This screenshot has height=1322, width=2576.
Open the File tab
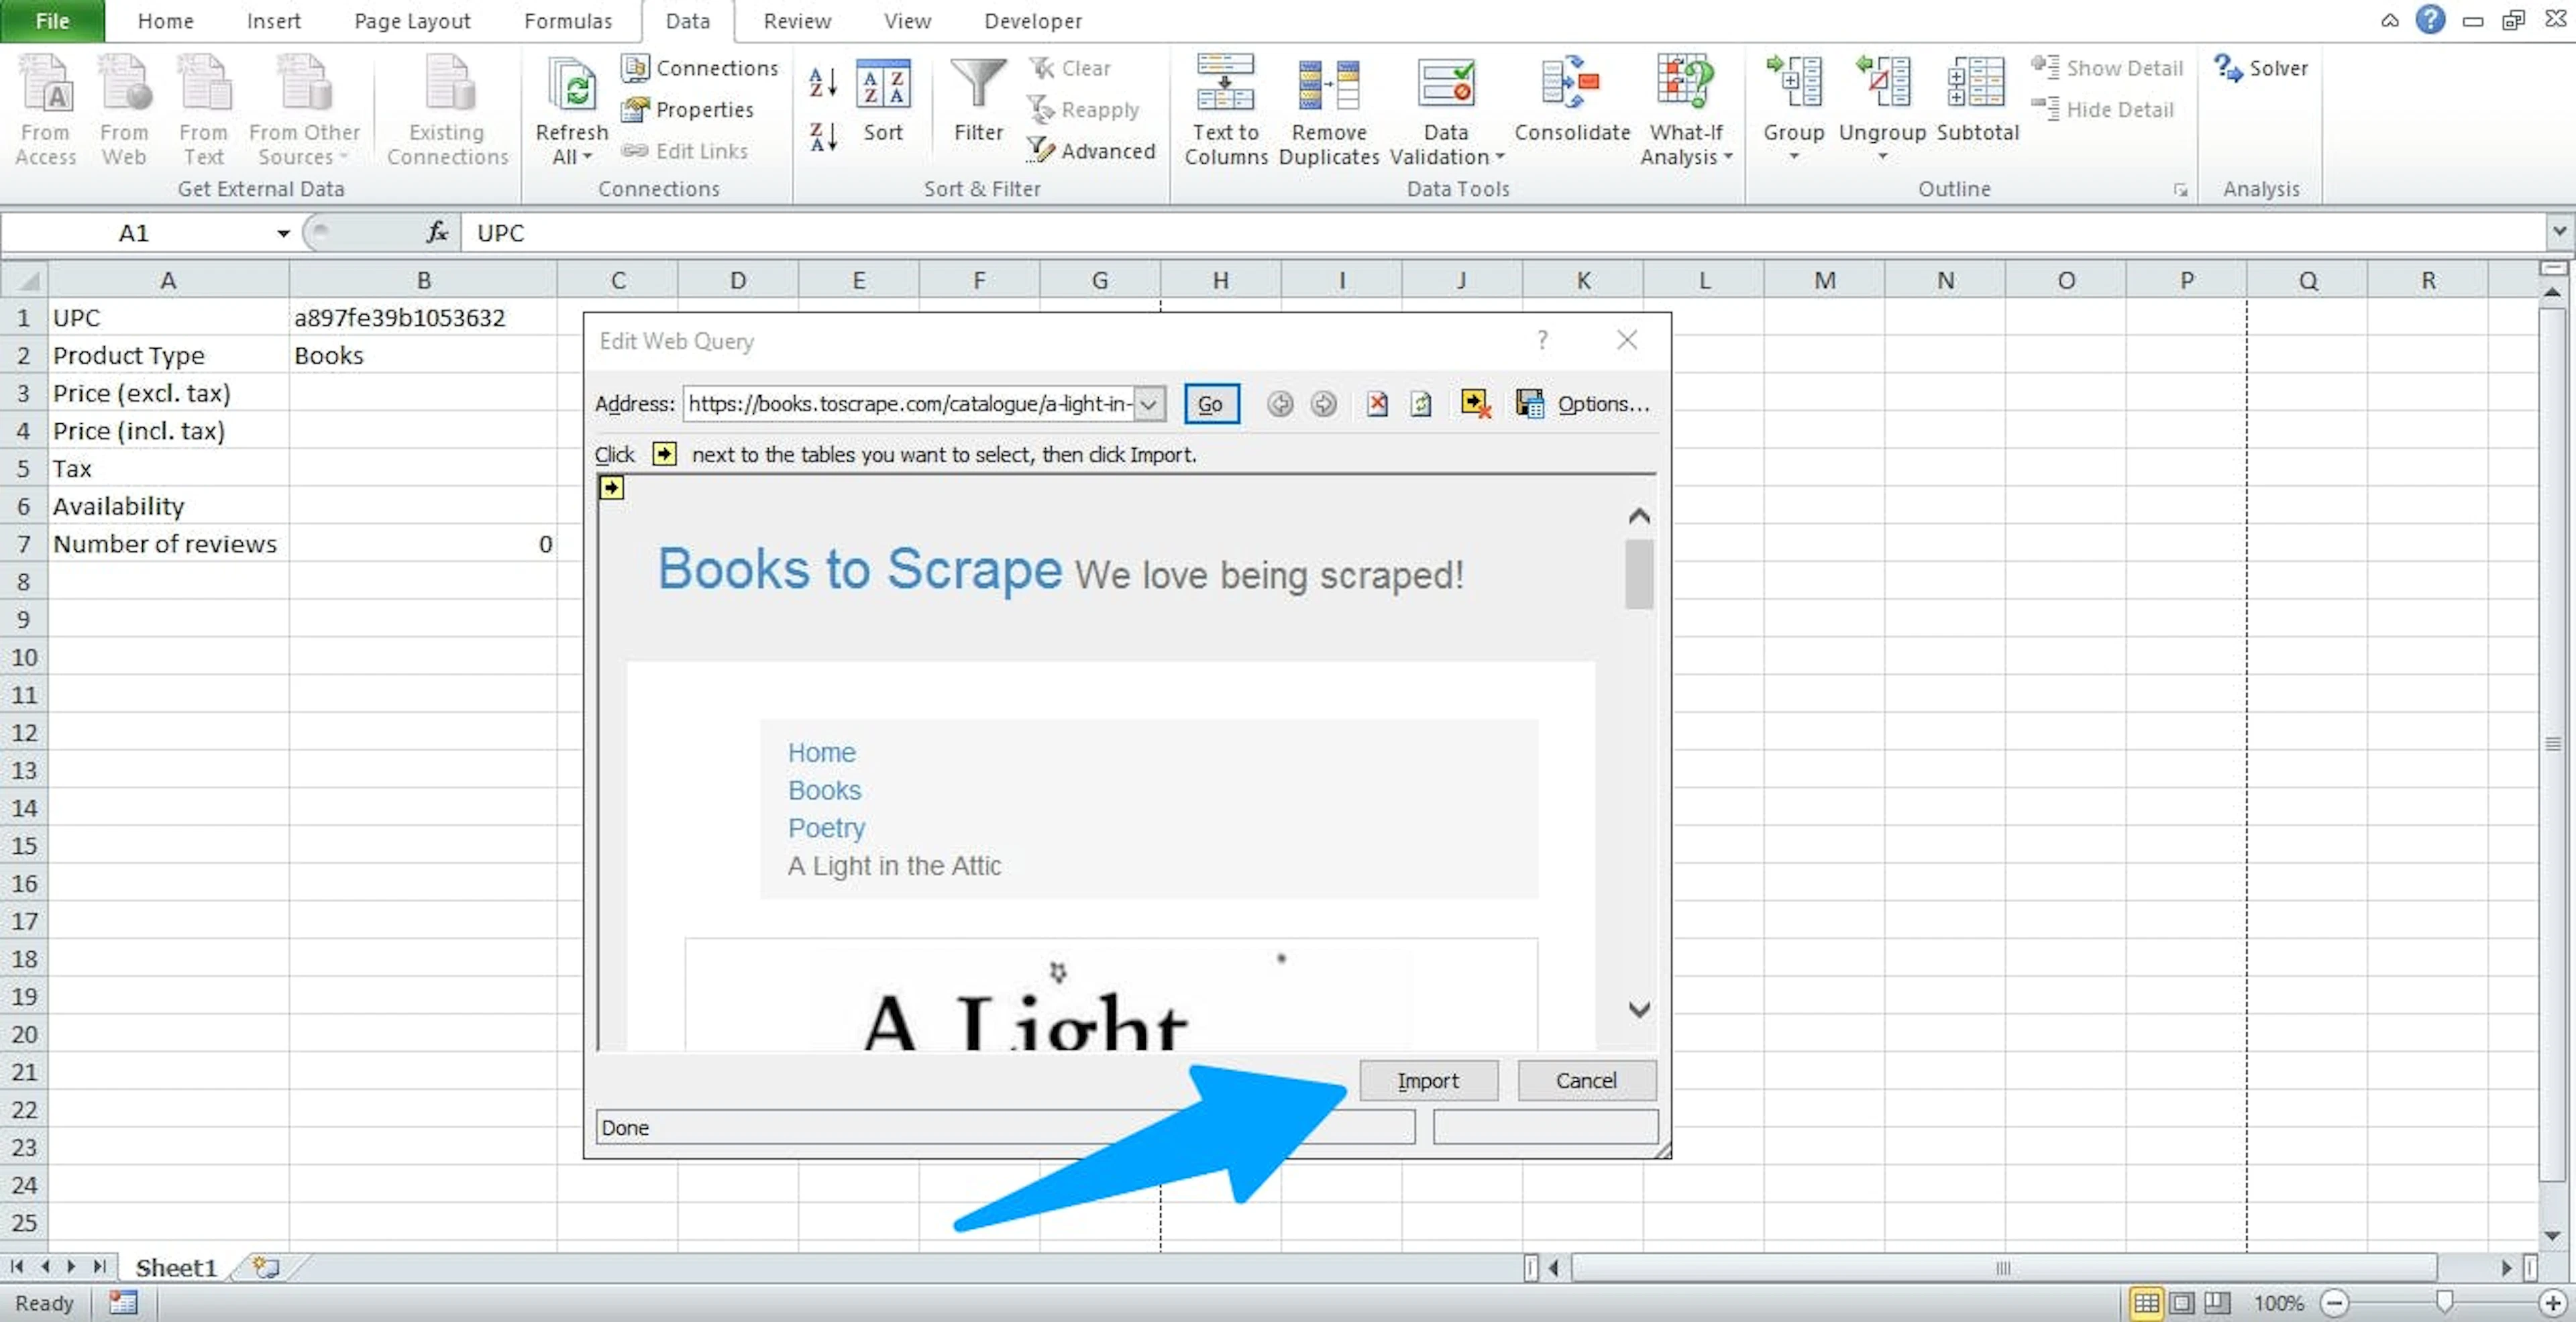52,20
